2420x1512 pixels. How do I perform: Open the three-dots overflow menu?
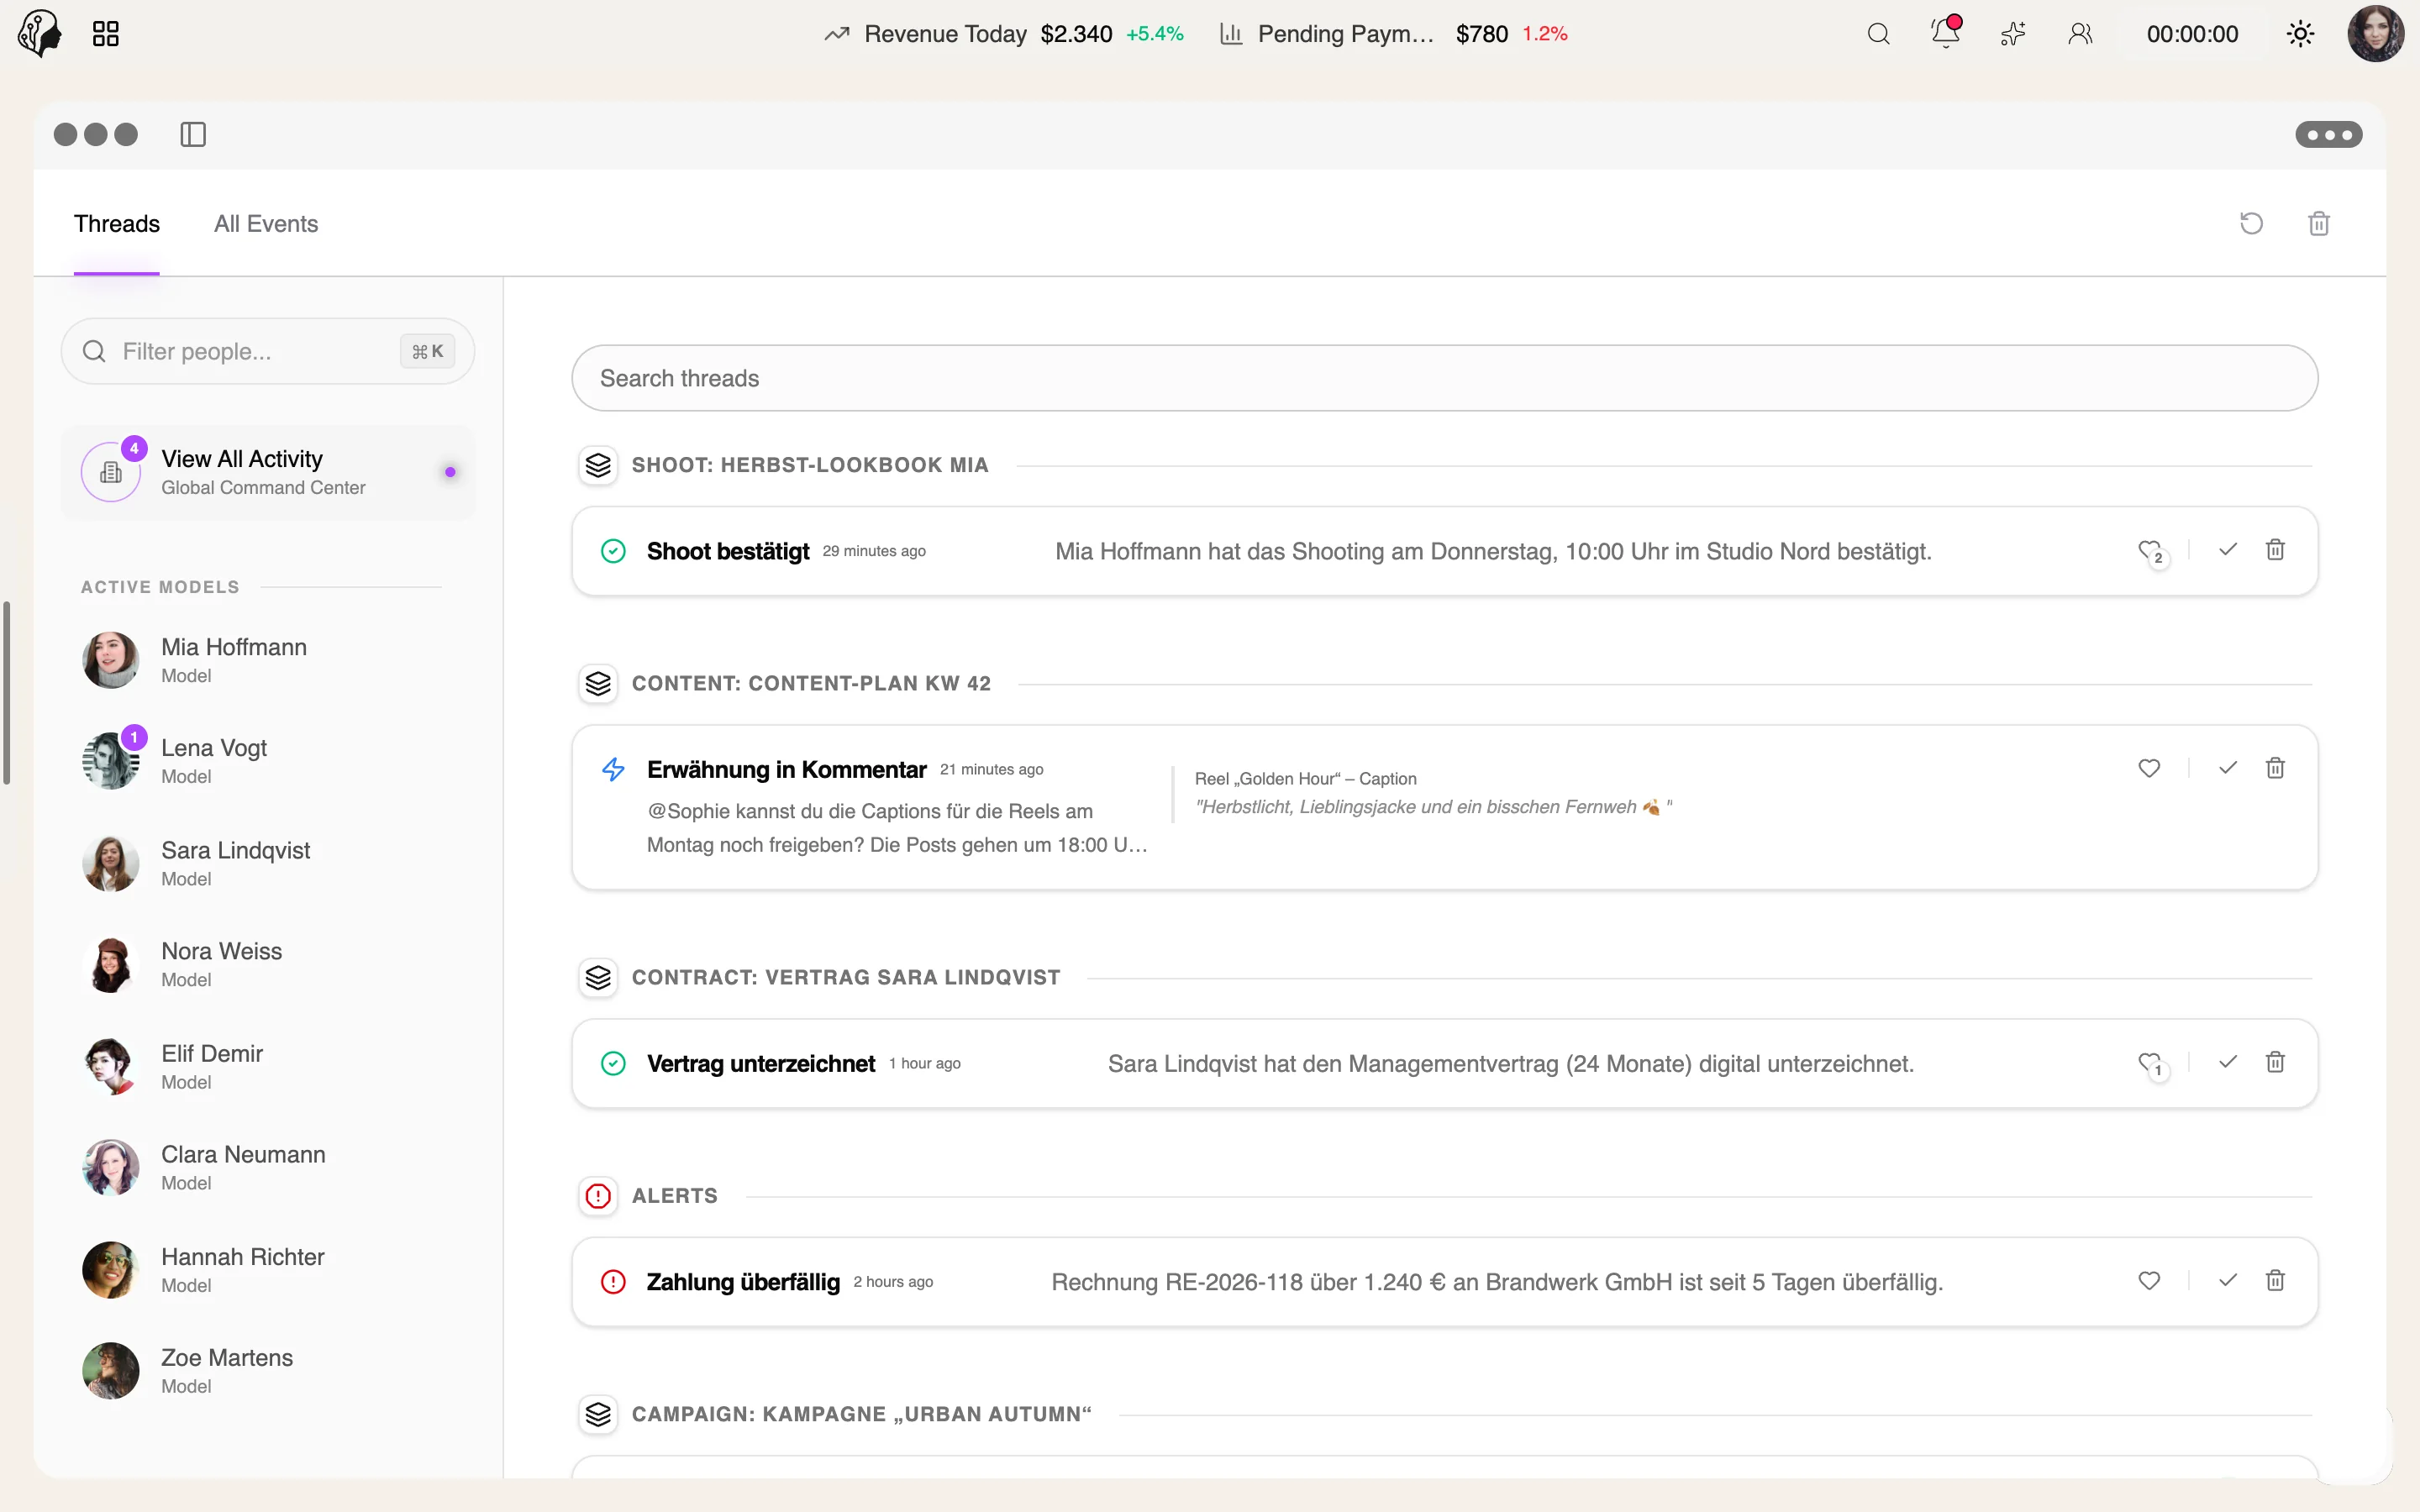pos(2328,134)
